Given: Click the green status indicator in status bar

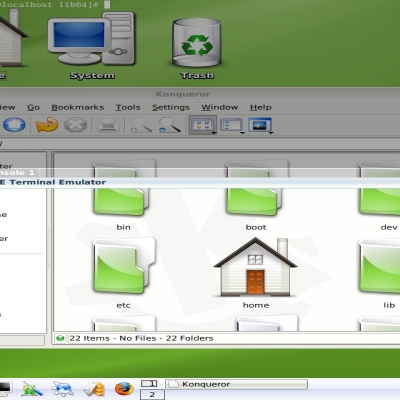Looking at the screenshot, I should [60, 338].
